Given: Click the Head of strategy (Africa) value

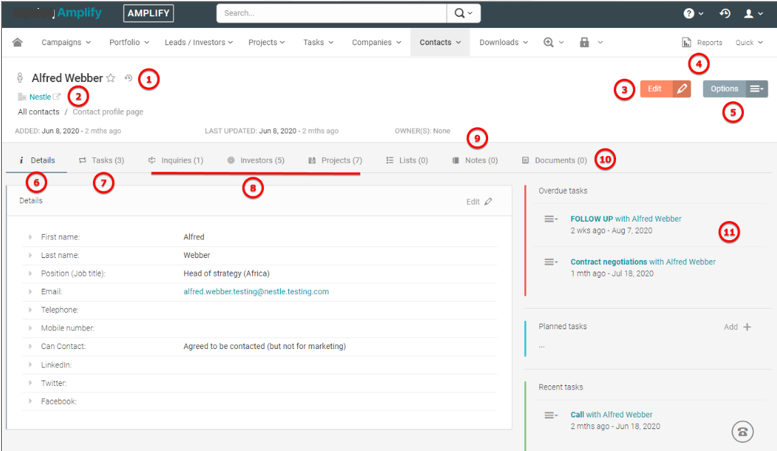Looking at the screenshot, I should point(226,273).
